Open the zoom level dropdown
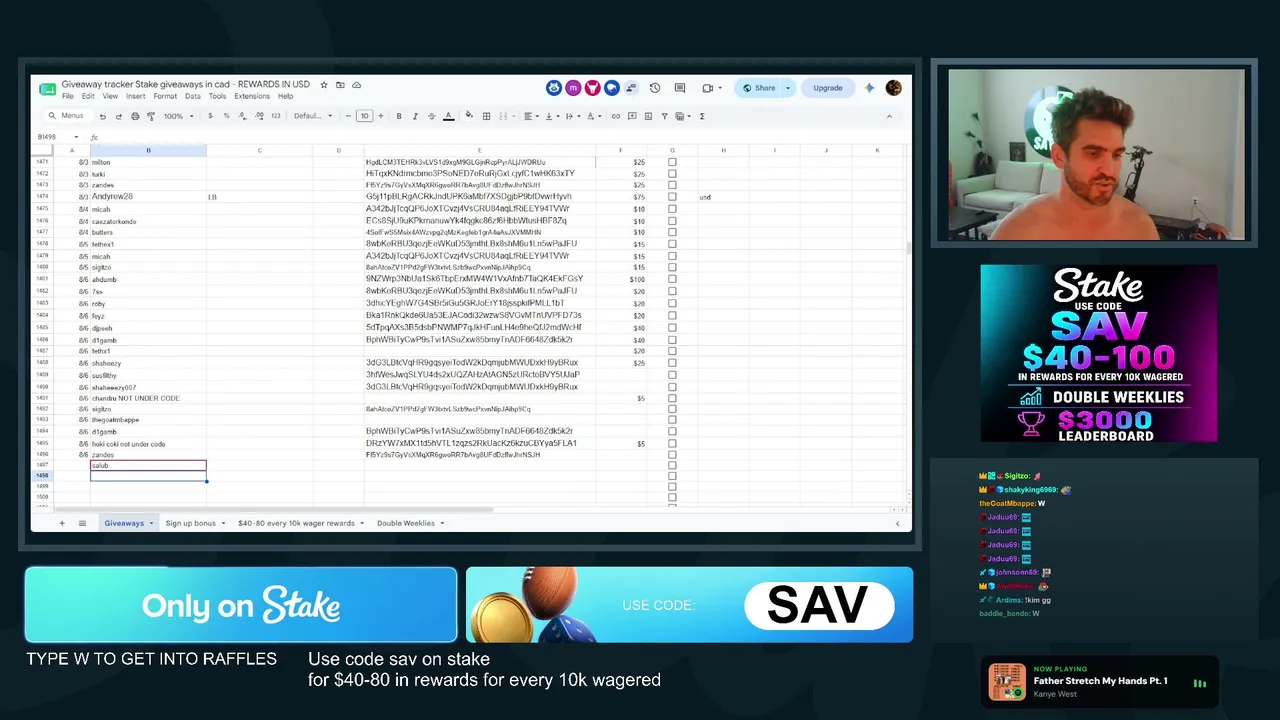Screen dimensions: 1280x720 [x=179, y=116]
